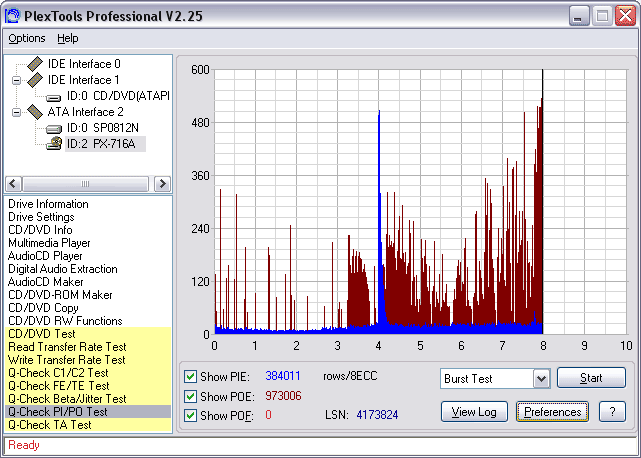
Task: Toggle the Show POF checkbox
Action: coord(190,415)
